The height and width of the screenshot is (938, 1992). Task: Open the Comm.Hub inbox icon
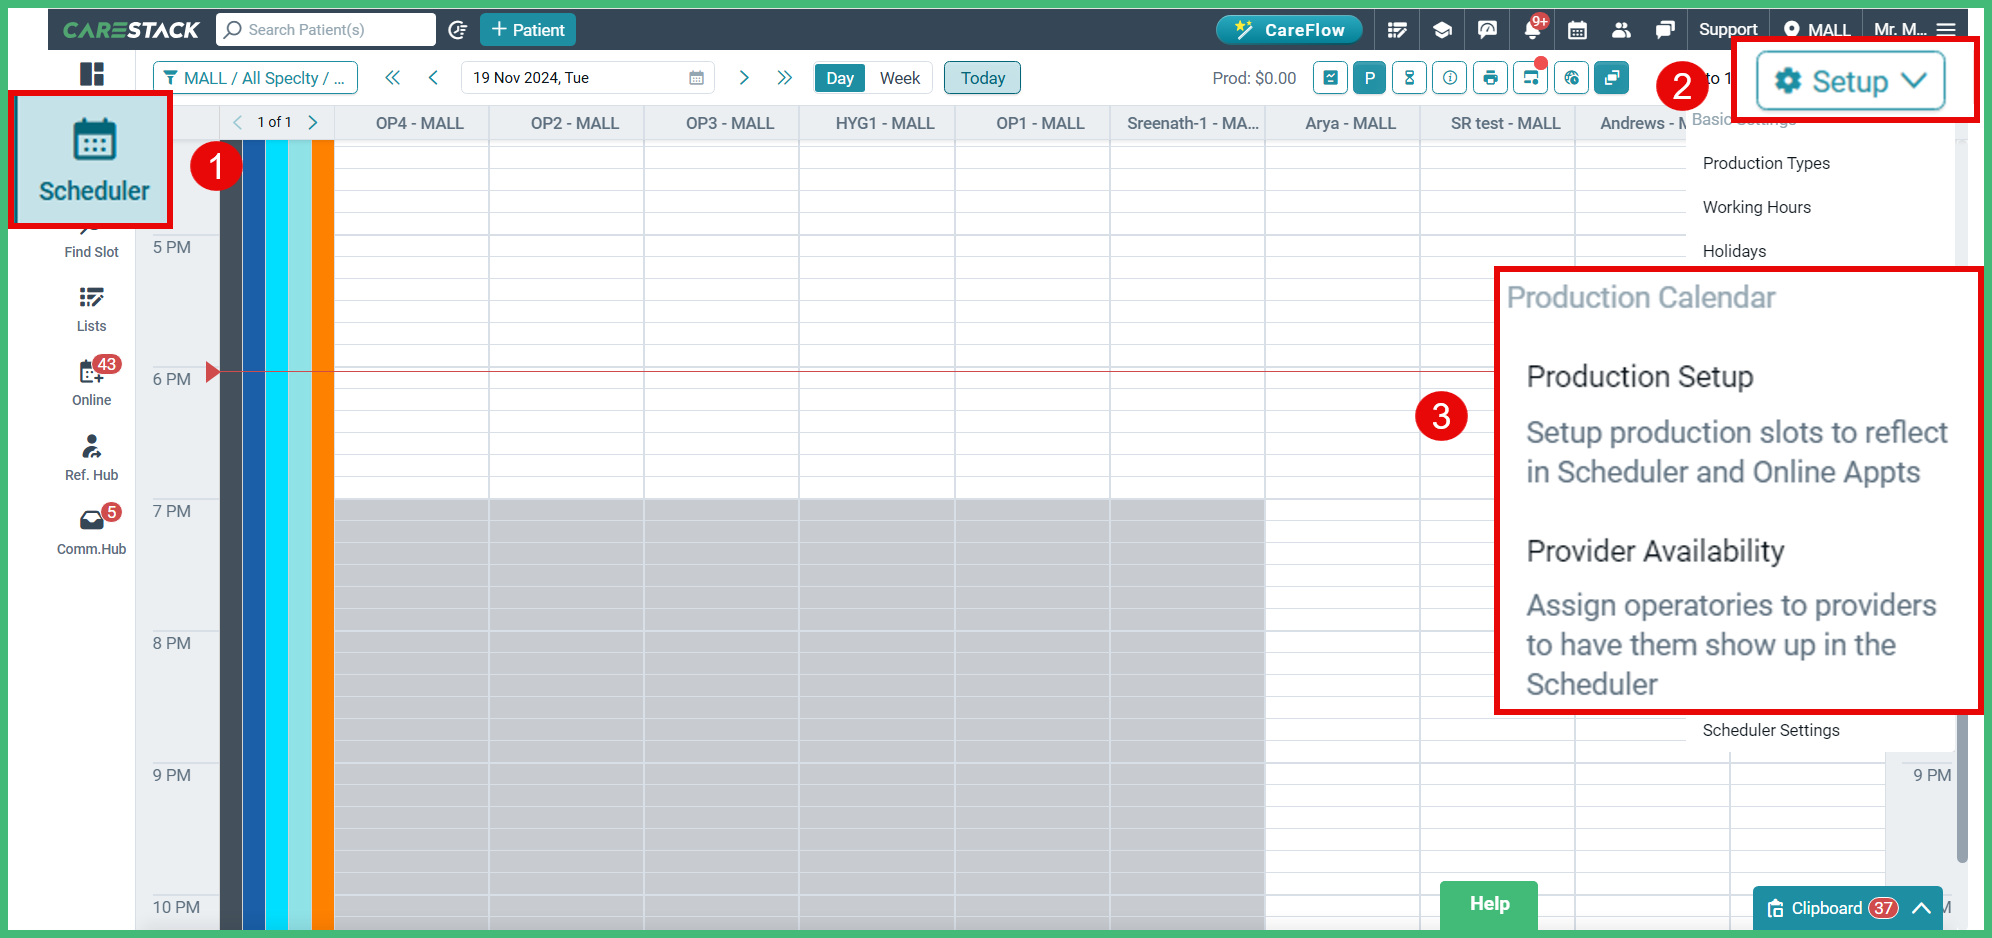pyautogui.click(x=91, y=525)
